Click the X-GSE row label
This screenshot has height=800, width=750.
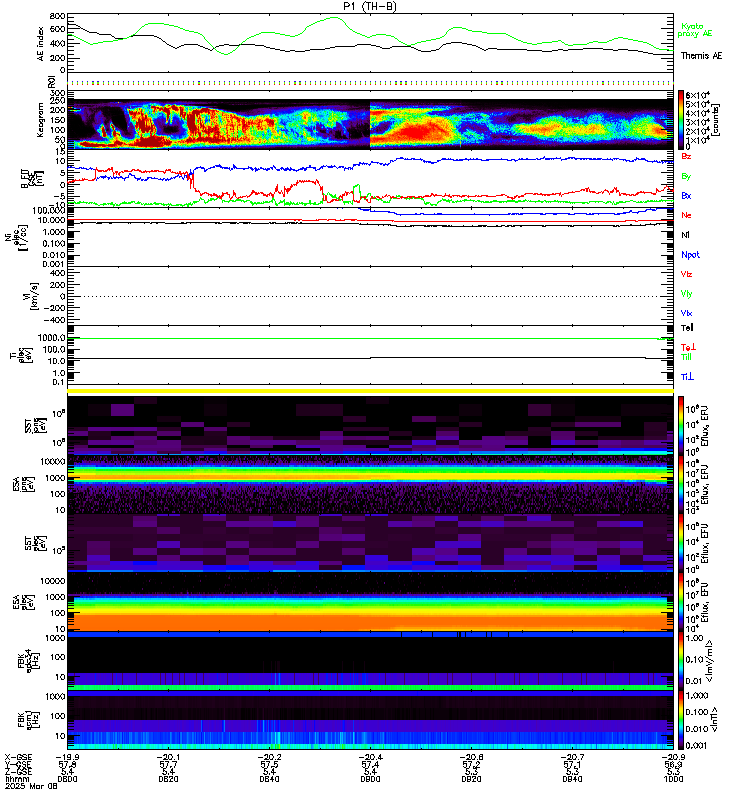tap(18, 757)
